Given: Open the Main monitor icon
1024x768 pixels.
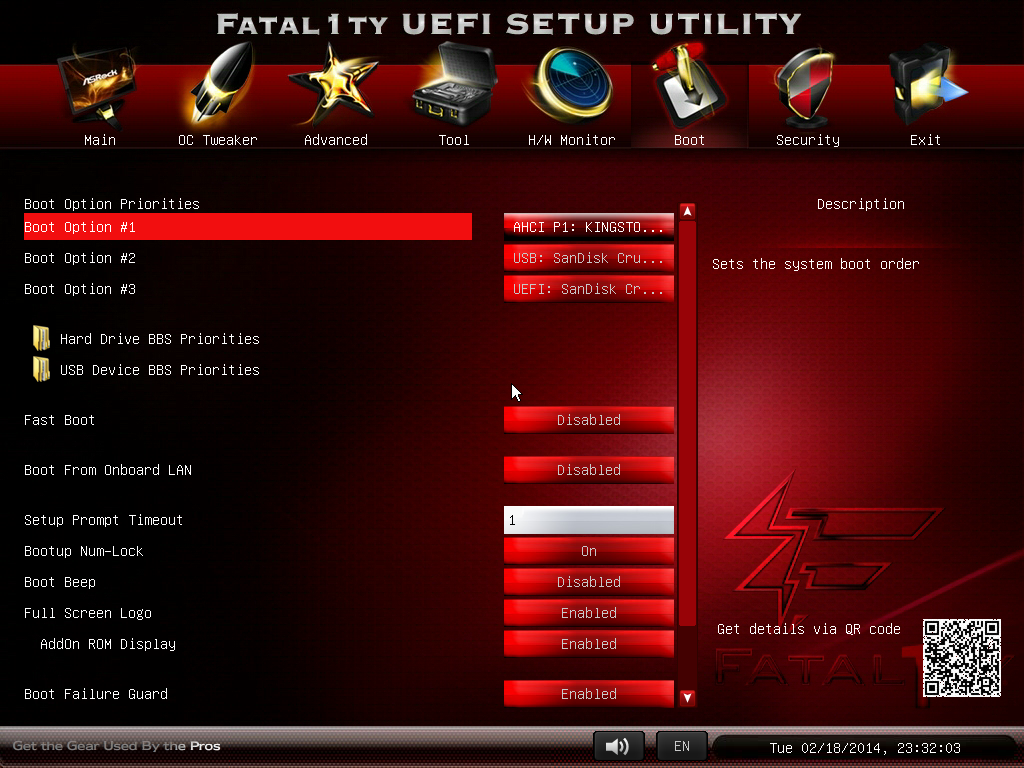Looking at the screenshot, I should pos(98,90).
